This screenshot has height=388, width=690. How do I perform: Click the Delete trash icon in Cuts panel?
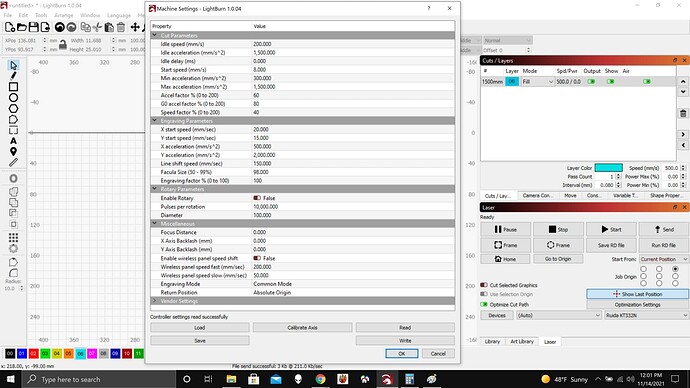point(683,113)
